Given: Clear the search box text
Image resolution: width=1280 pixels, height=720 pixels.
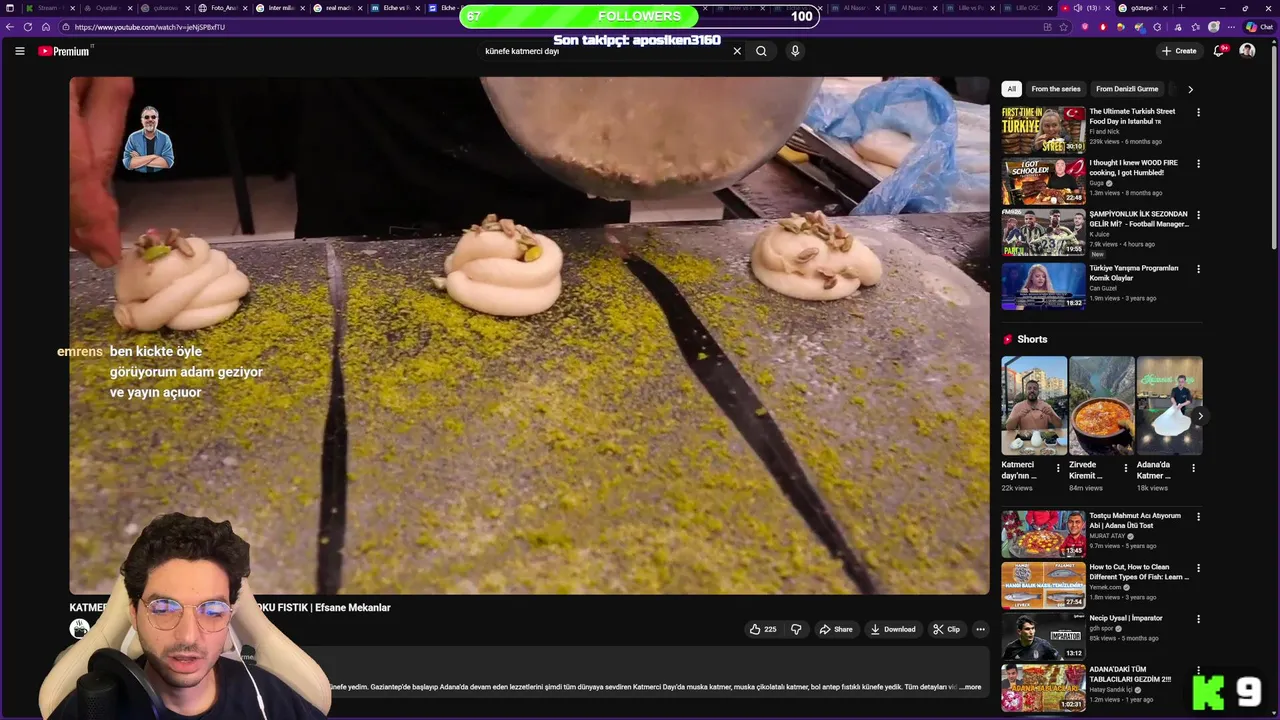Looking at the screenshot, I should click(737, 51).
